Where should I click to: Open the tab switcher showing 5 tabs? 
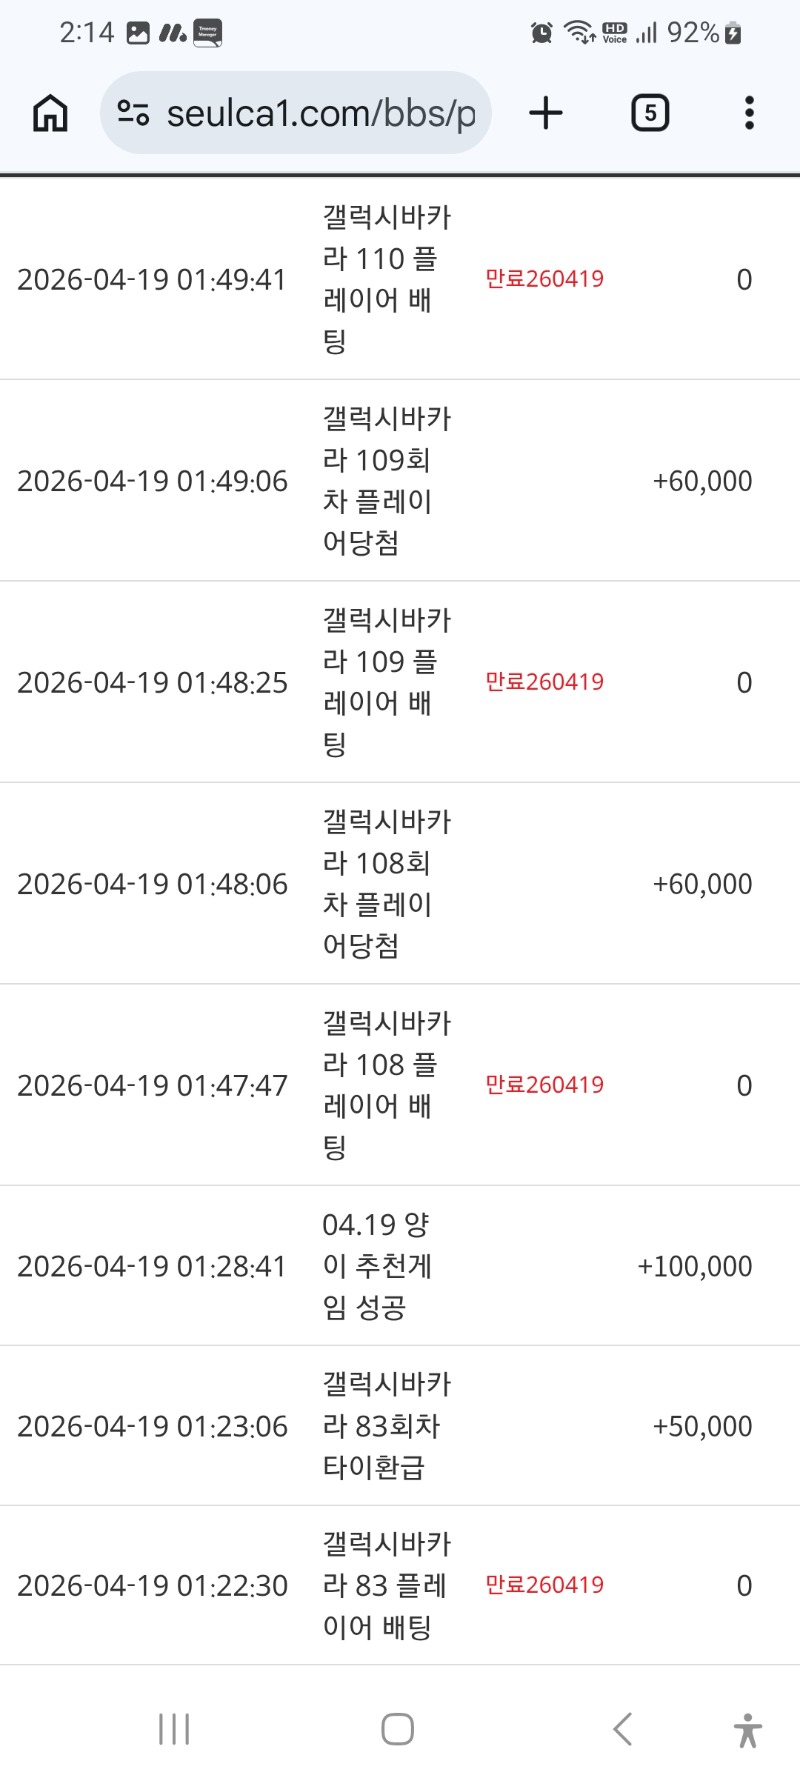pos(650,113)
